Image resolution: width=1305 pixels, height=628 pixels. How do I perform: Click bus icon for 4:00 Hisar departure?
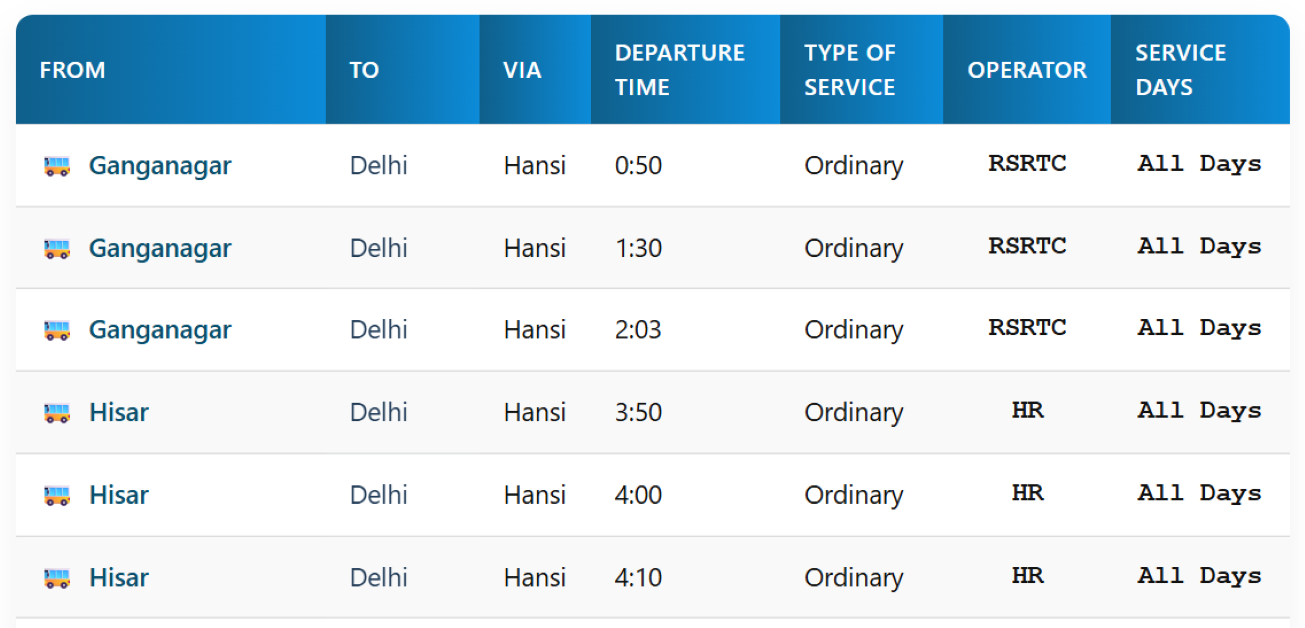57,496
